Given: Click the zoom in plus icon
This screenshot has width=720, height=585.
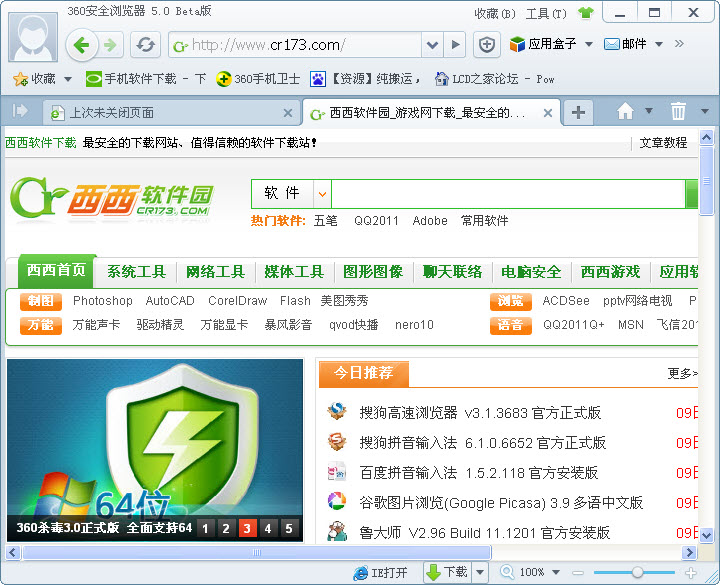Looking at the screenshot, I should pyautogui.click(x=691, y=572).
